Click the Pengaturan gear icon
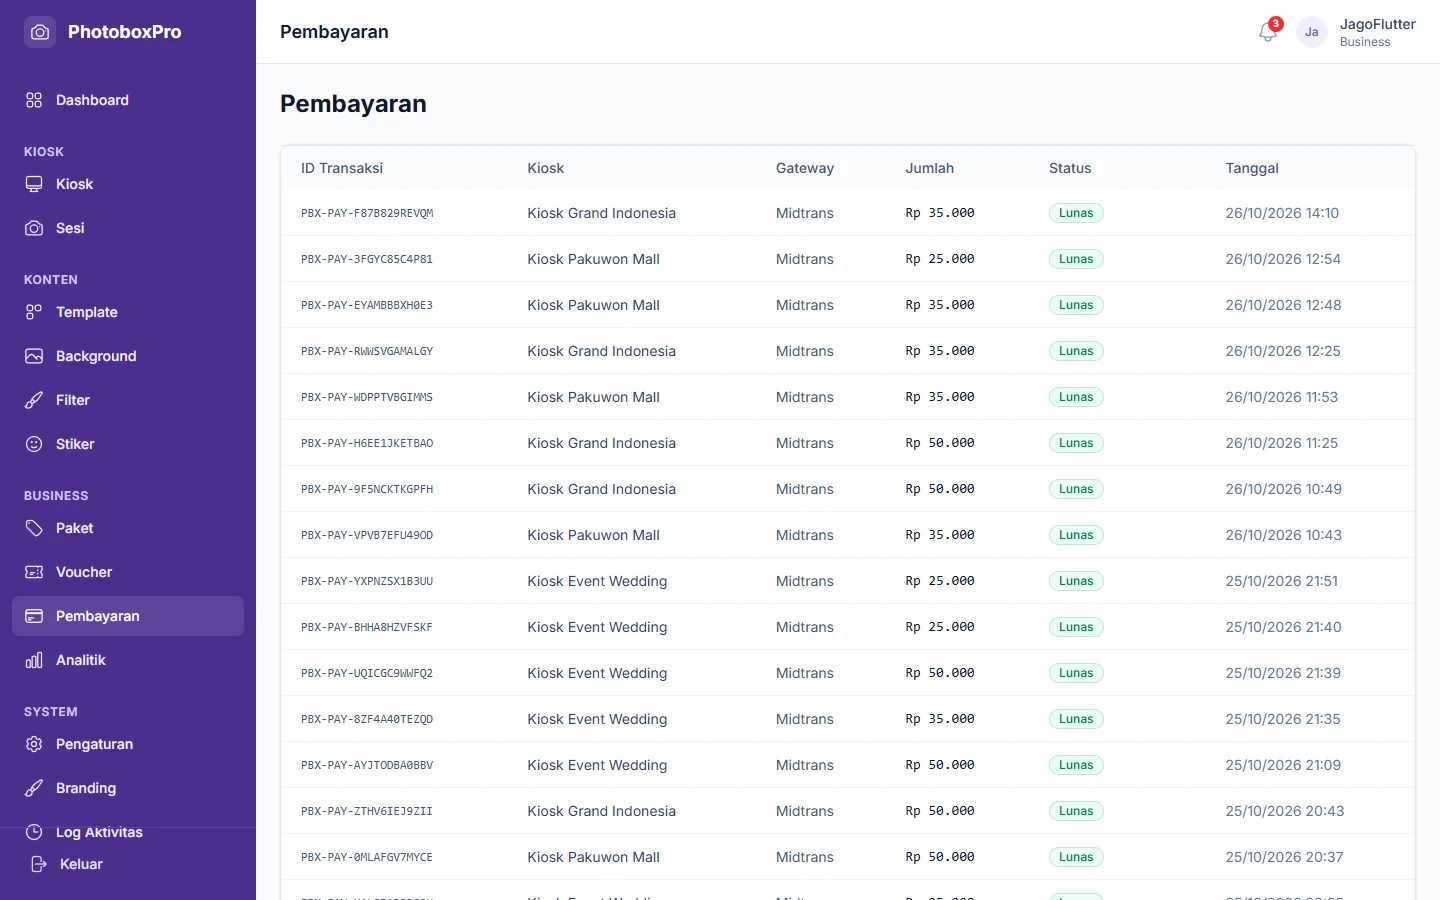 (34, 744)
